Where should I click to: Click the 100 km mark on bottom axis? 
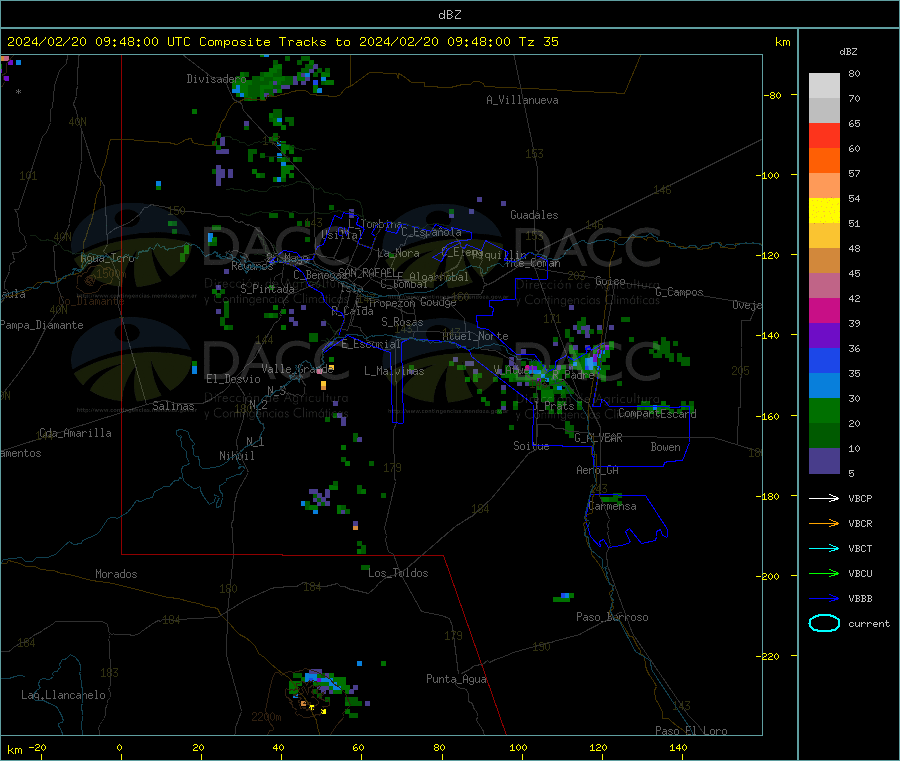click(x=518, y=748)
